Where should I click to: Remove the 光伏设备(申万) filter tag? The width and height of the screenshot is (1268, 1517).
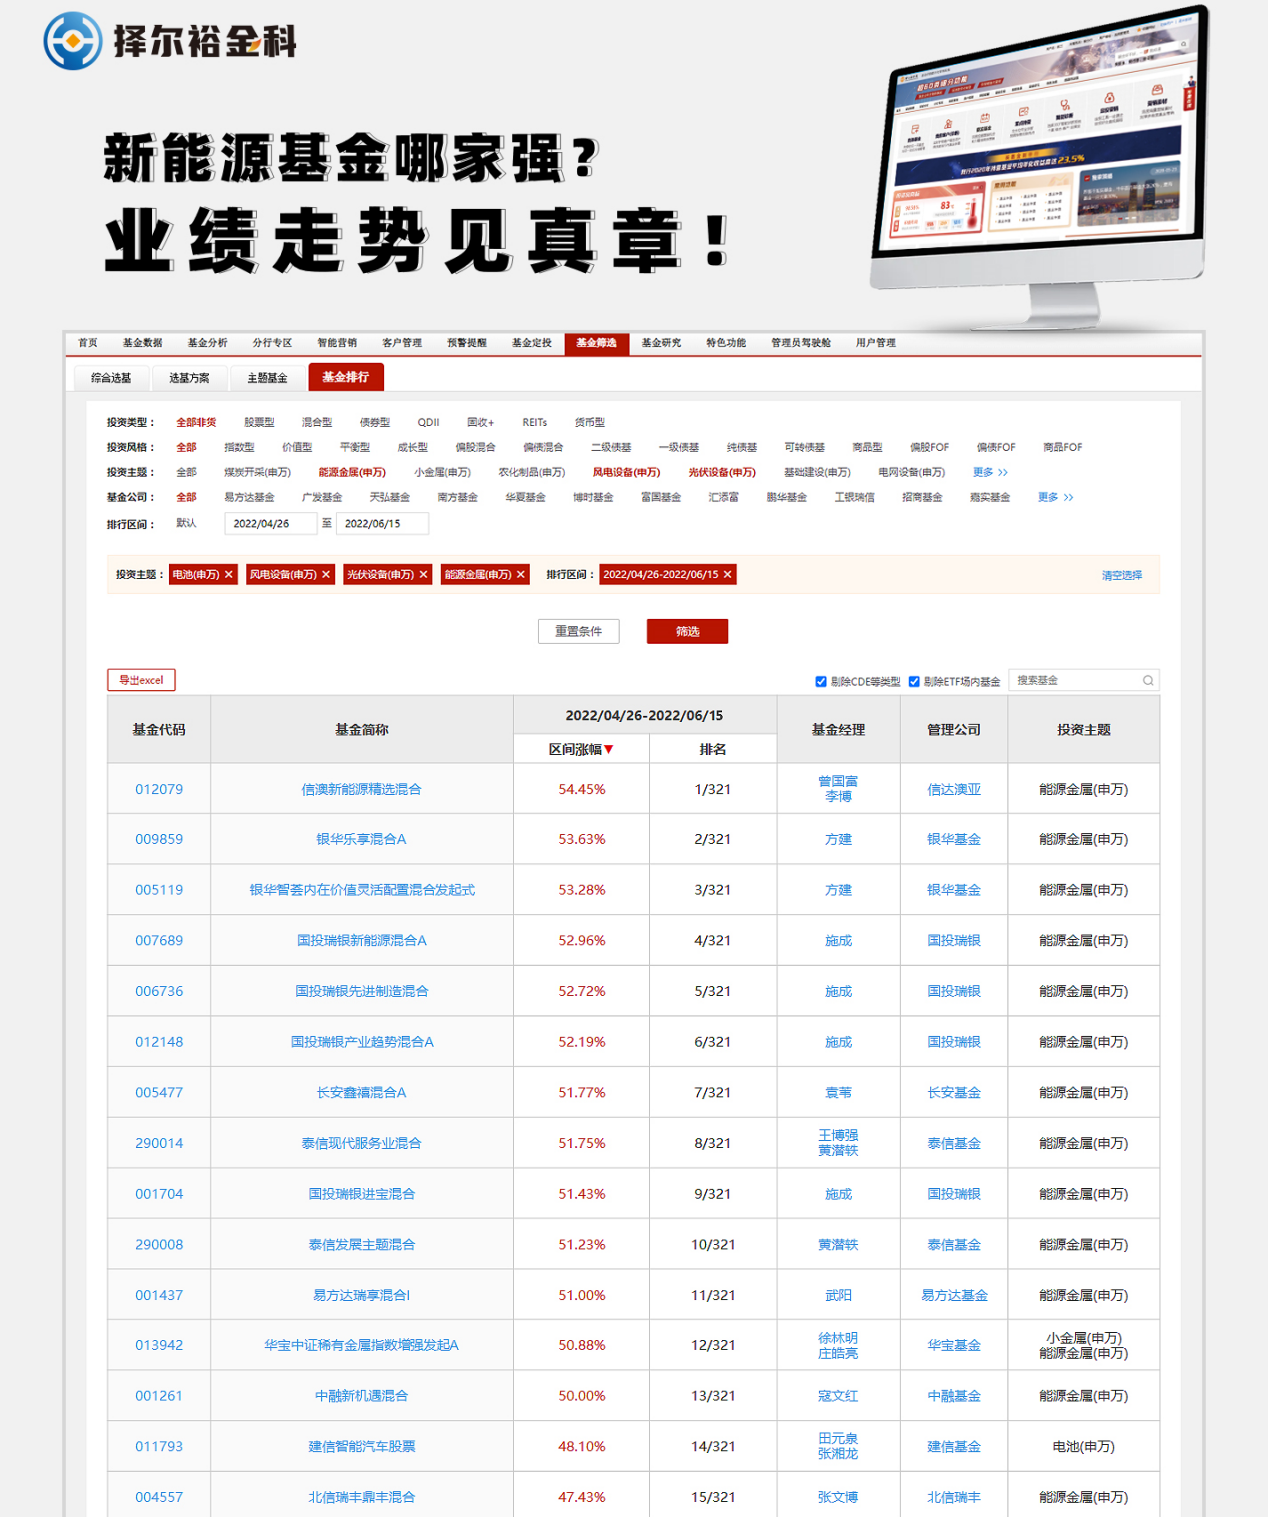pyautogui.click(x=423, y=575)
